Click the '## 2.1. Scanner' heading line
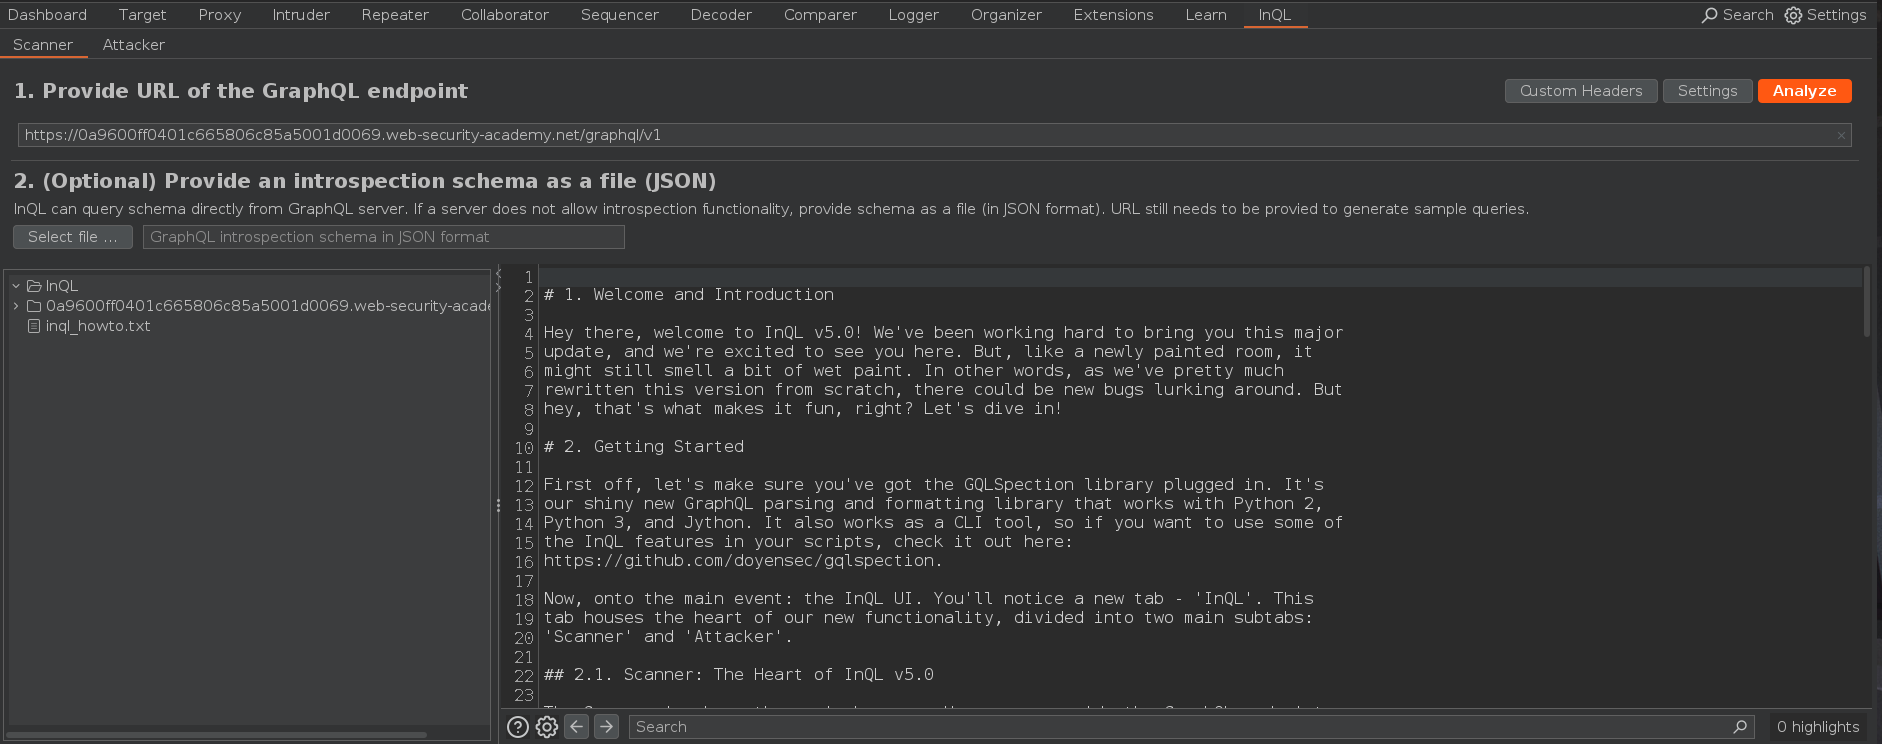The height and width of the screenshot is (744, 1882). pyautogui.click(x=739, y=675)
